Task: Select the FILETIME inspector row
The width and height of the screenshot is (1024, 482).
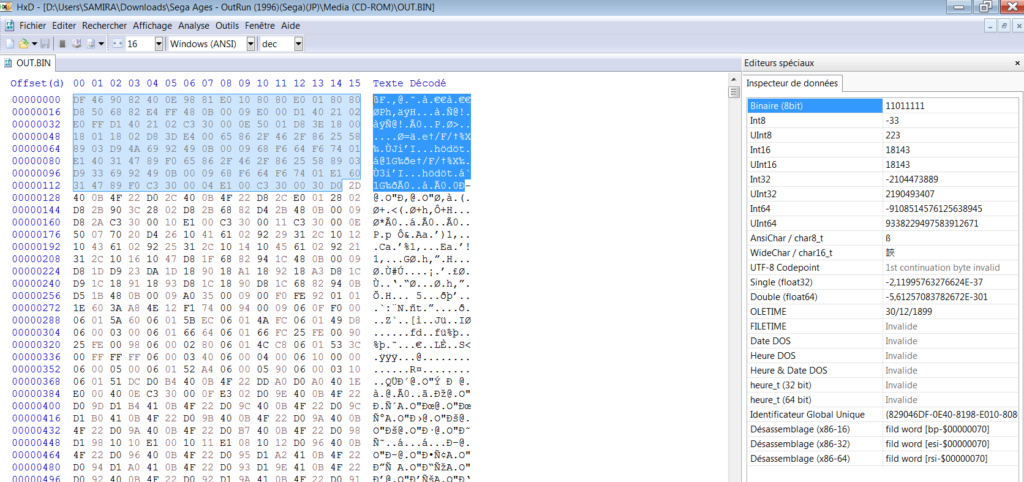Action: 884,326
